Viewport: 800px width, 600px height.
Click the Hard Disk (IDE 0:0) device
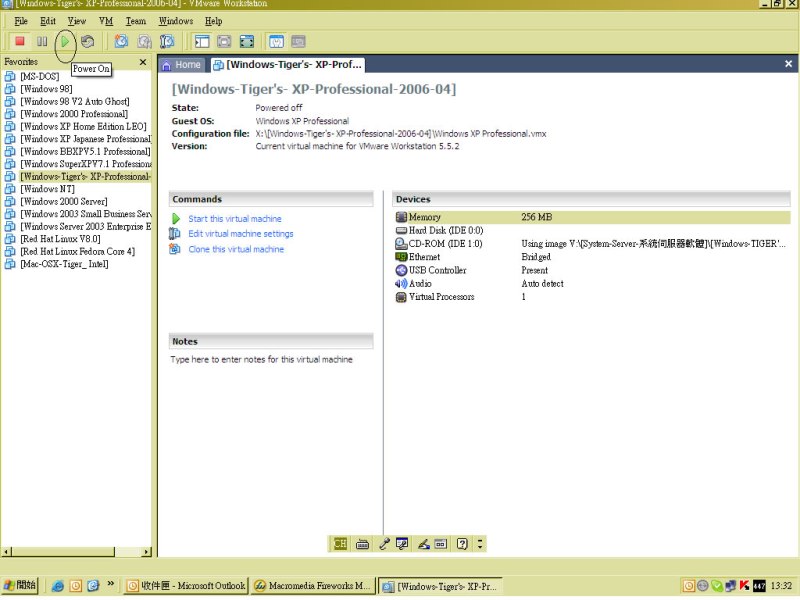click(439, 231)
